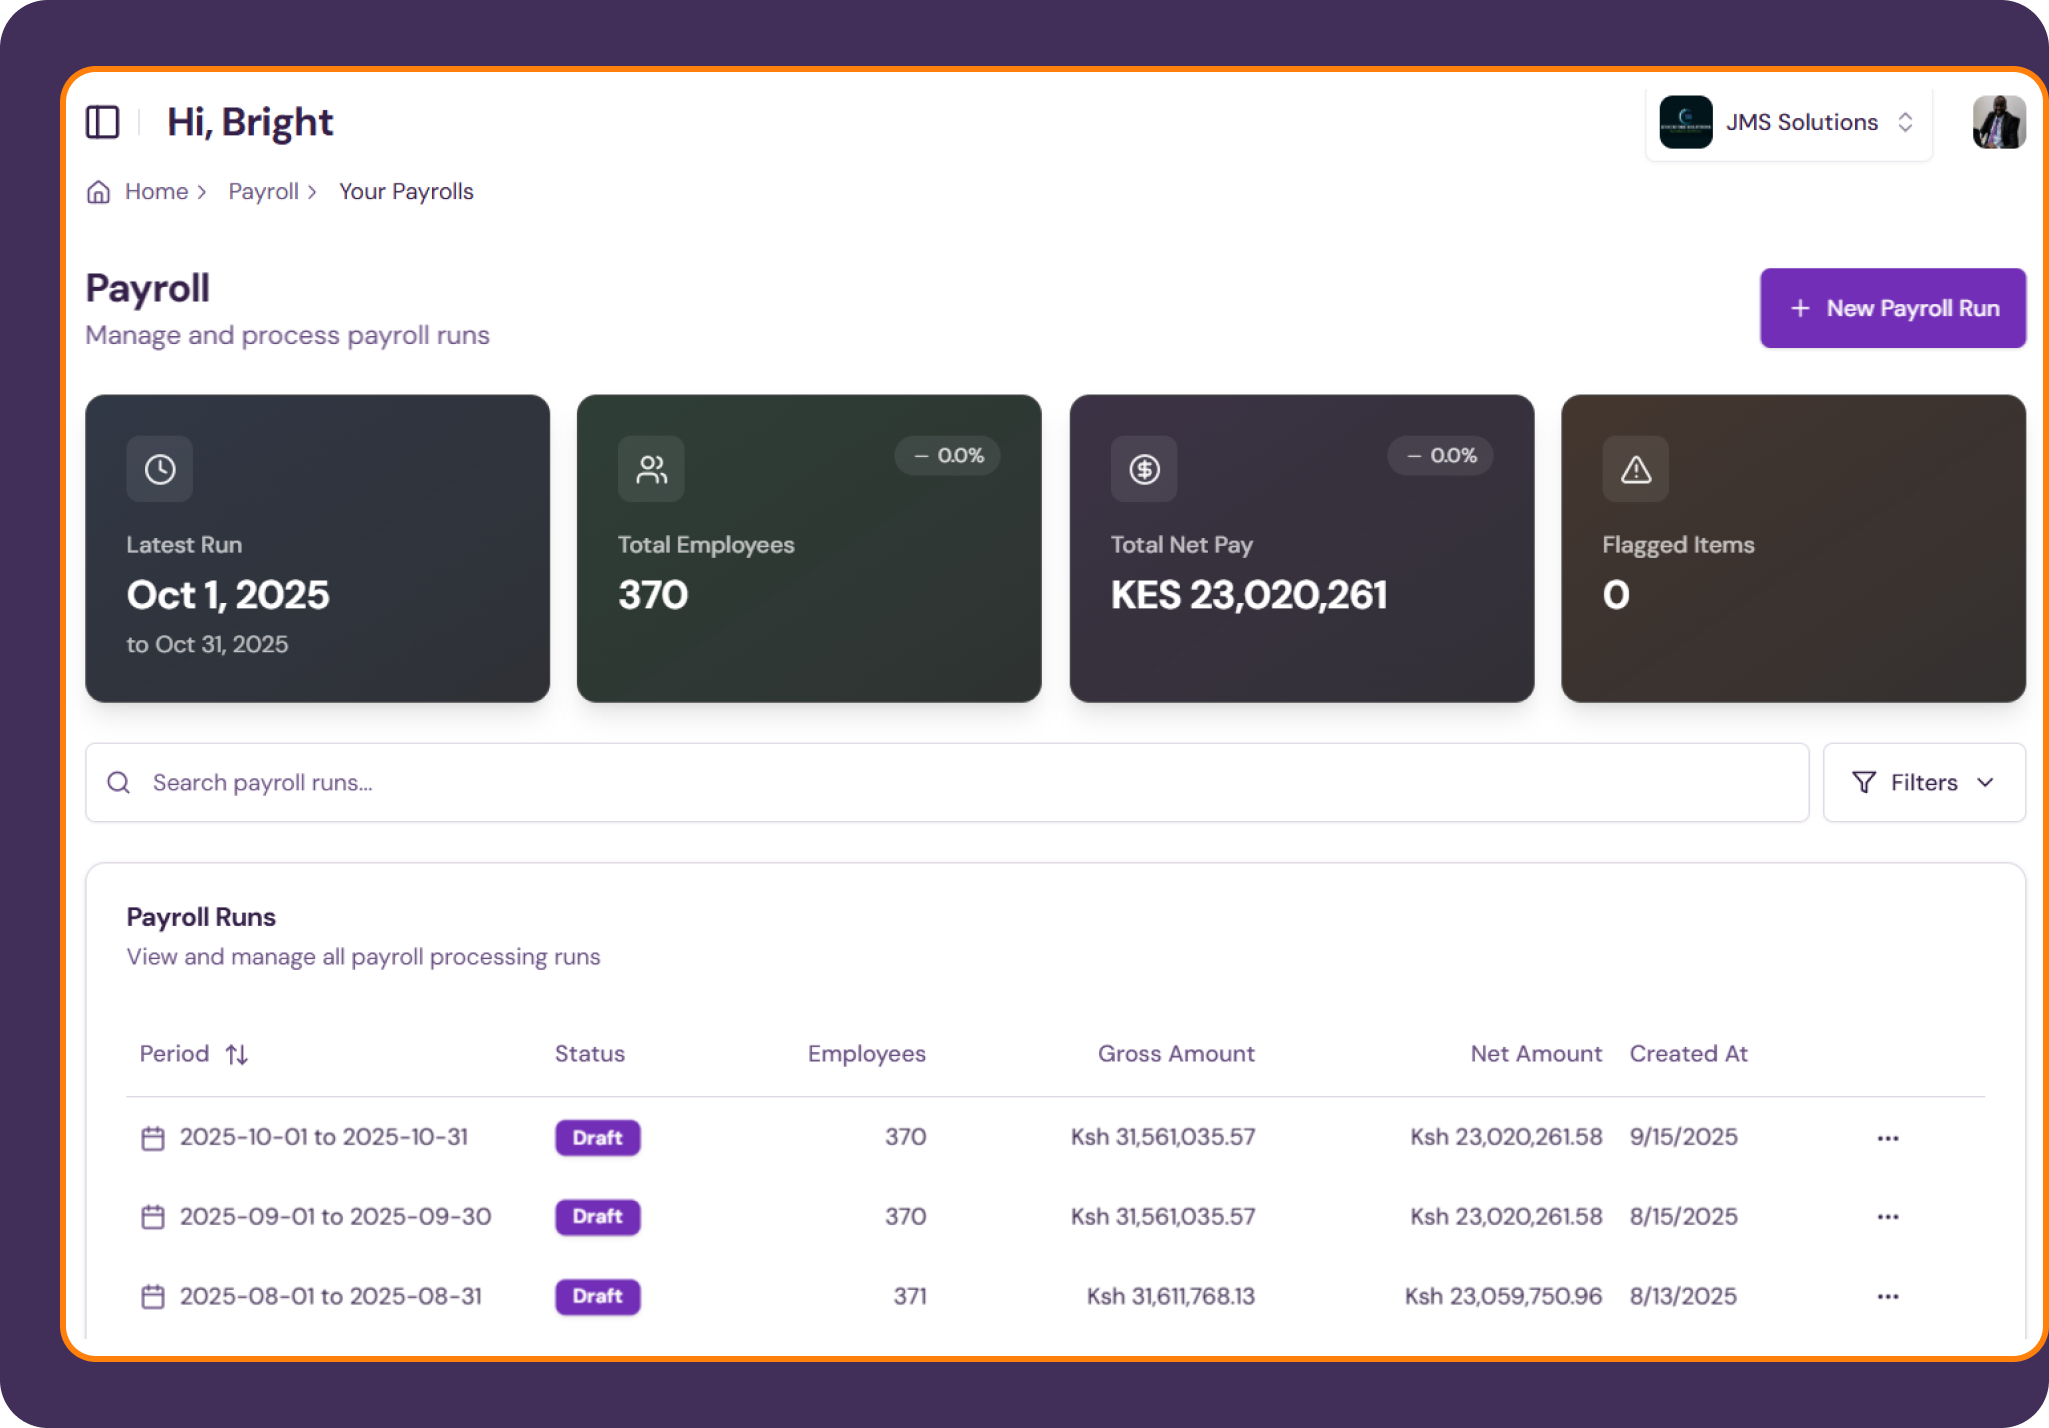Viewport: 2049px width, 1428px height.
Task: Select the 2025-08-01 to 2025-08-31 row
Action: coord(330,1296)
